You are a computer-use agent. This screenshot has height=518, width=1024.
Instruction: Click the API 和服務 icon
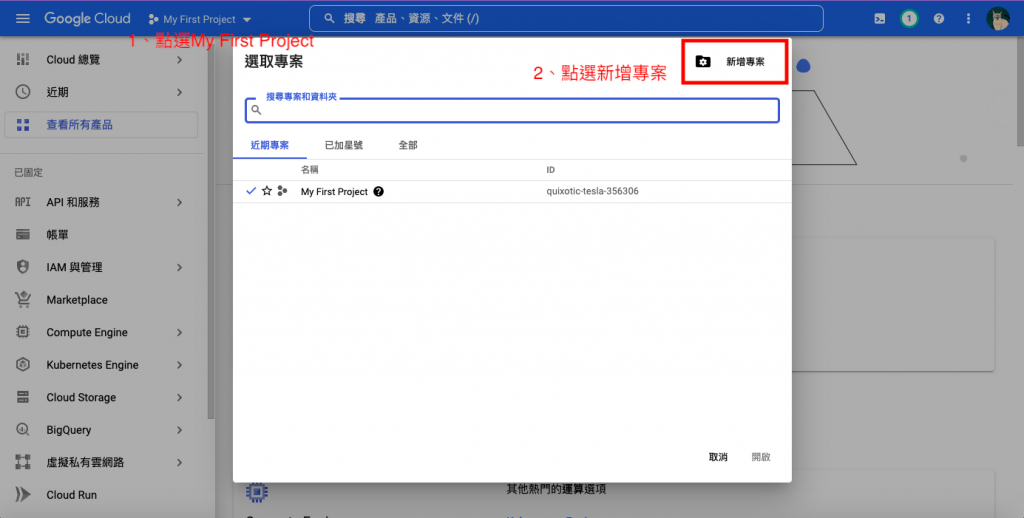point(23,202)
